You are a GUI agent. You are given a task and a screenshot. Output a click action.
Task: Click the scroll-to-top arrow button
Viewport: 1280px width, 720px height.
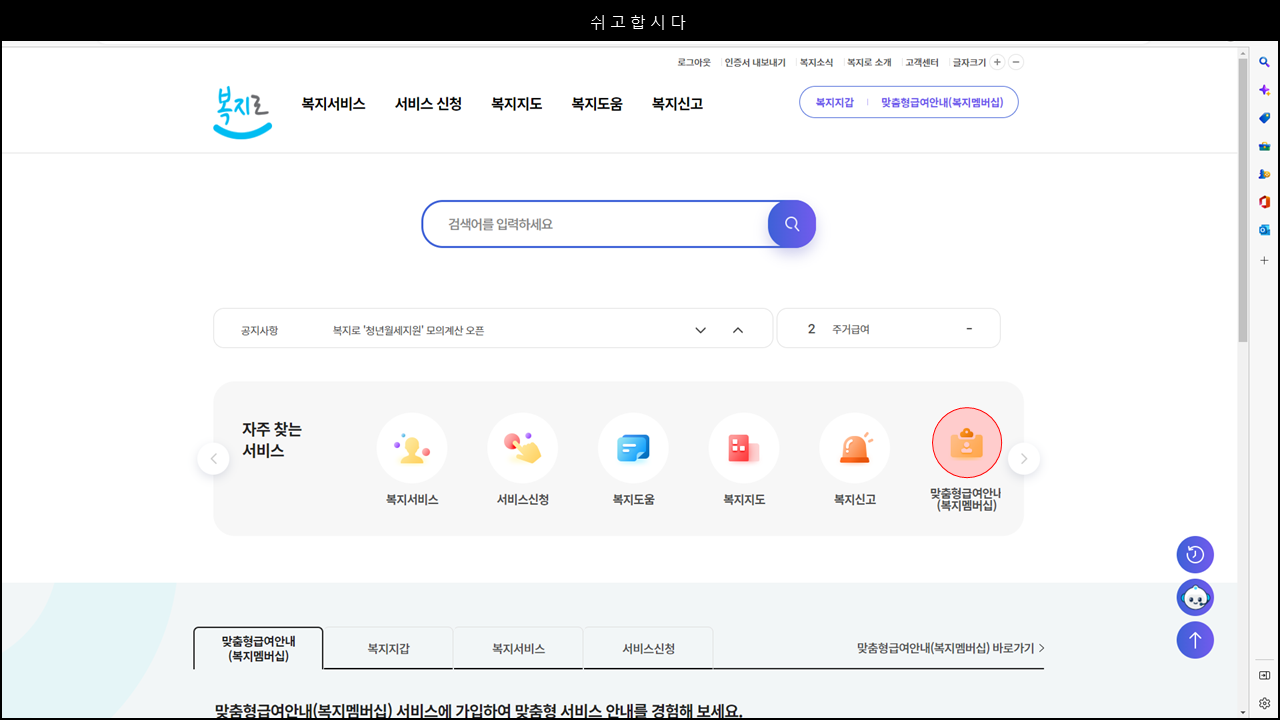pos(1195,640)
